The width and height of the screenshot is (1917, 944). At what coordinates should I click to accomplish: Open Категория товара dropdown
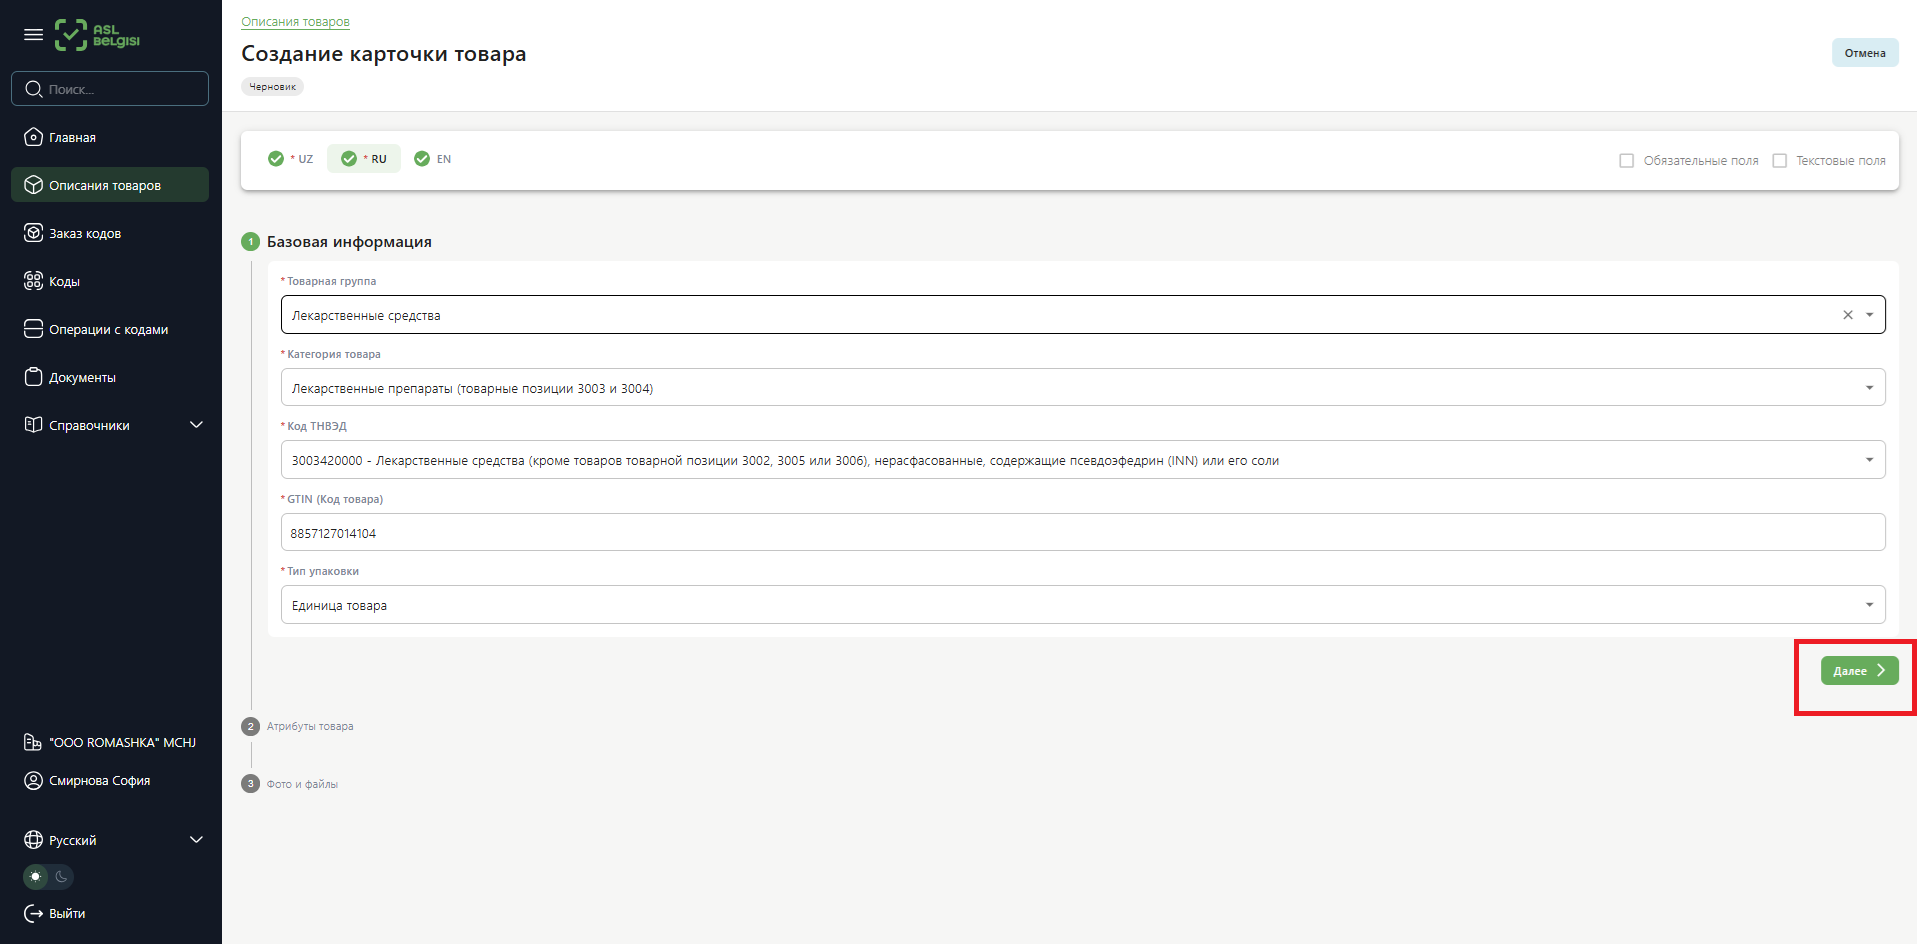(x=1082, y=388)
